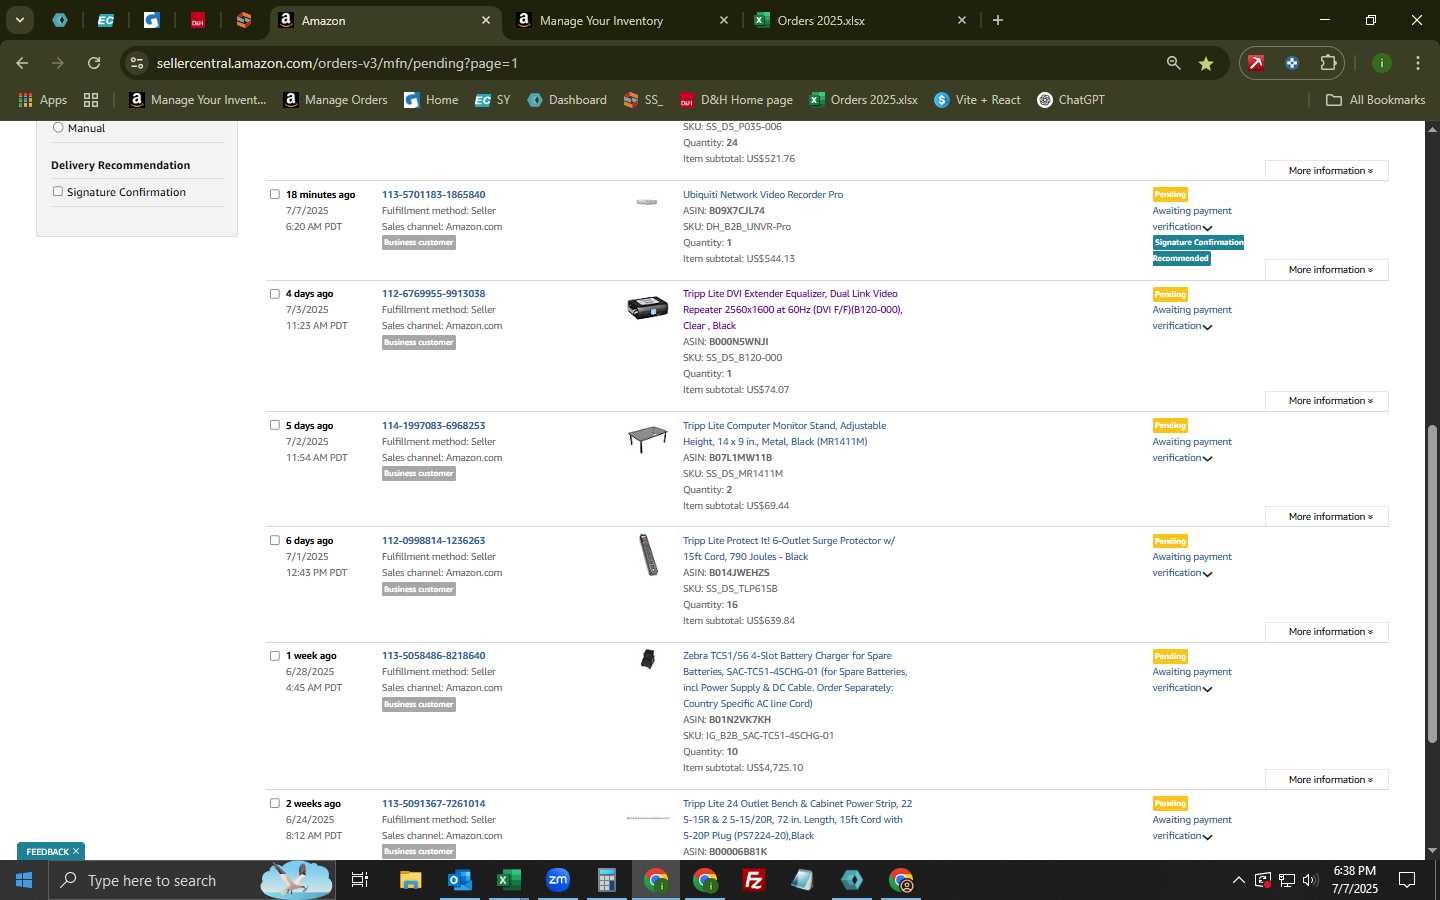This screenshot has width=1440, height=900.
Task: Open Tripp Lite Computer Monitor Stand product link
Action: (x=784, y=433)
